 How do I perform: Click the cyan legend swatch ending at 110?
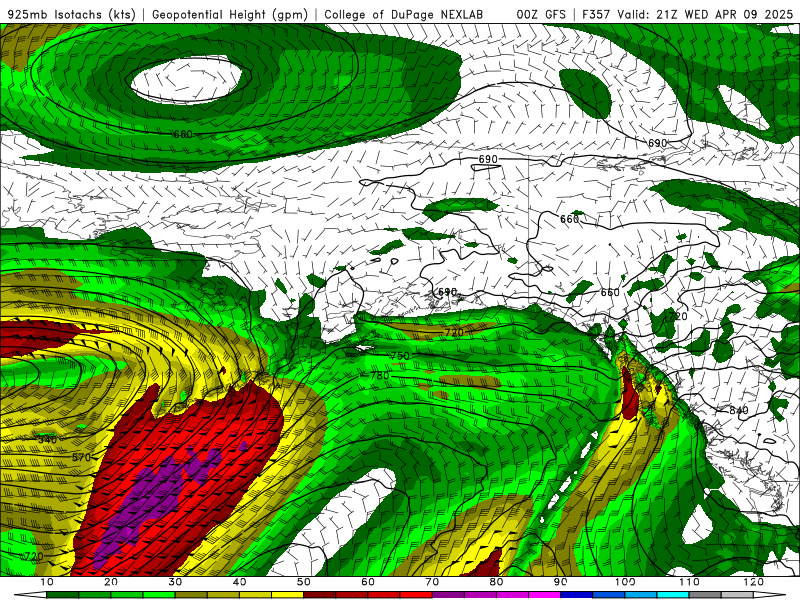point(673,595)
